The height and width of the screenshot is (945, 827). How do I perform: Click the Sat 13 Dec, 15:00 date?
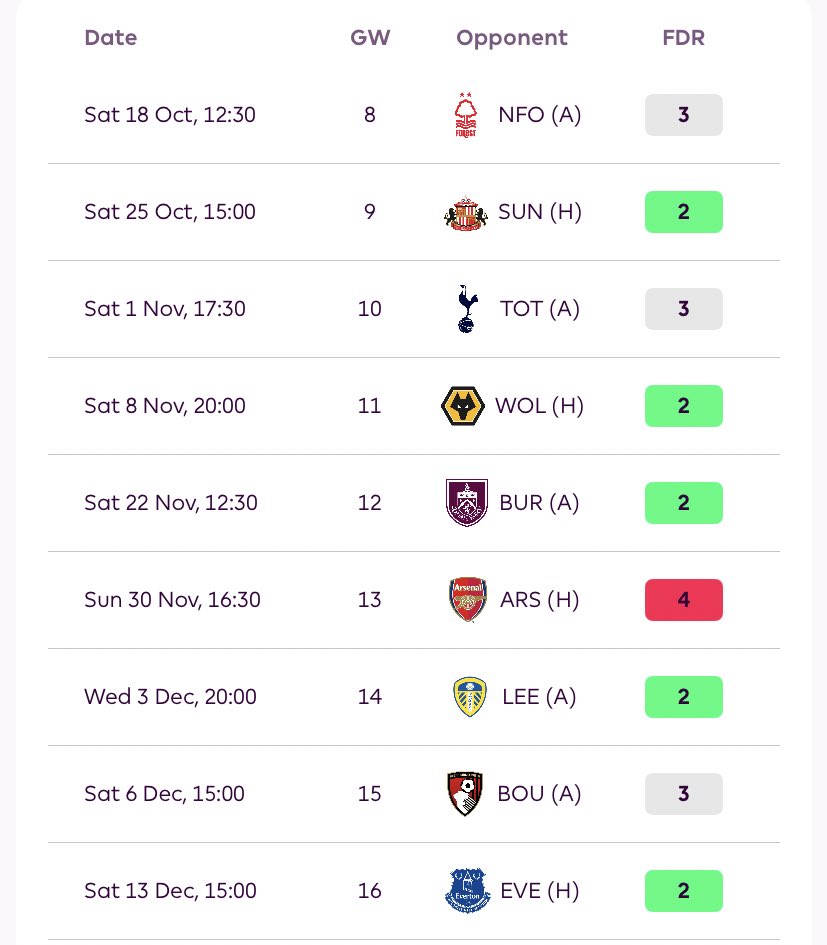click(170, 891)
